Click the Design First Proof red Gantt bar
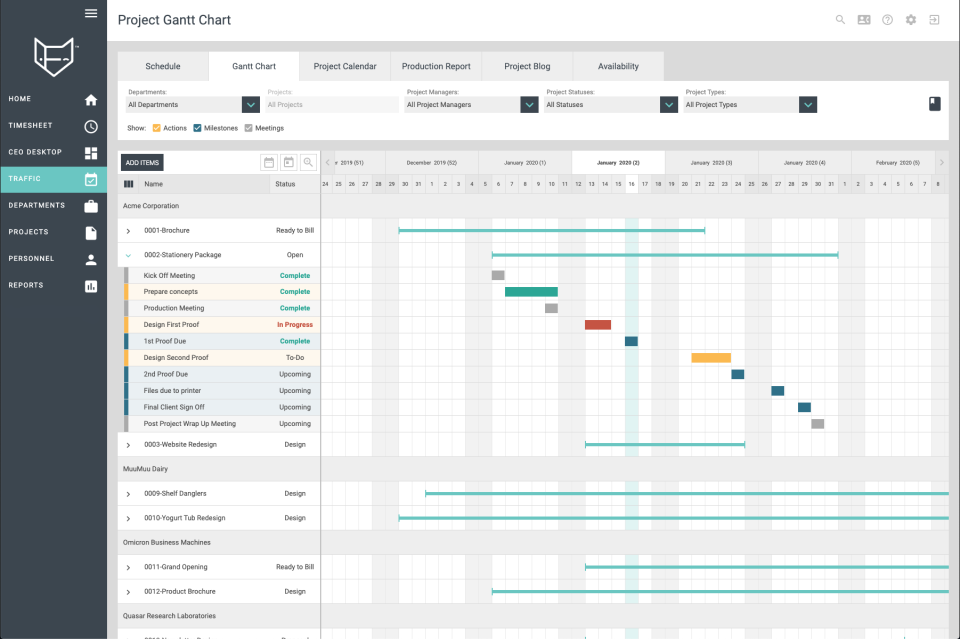This screenshot has width=960, height=639. tap(597, 324)
